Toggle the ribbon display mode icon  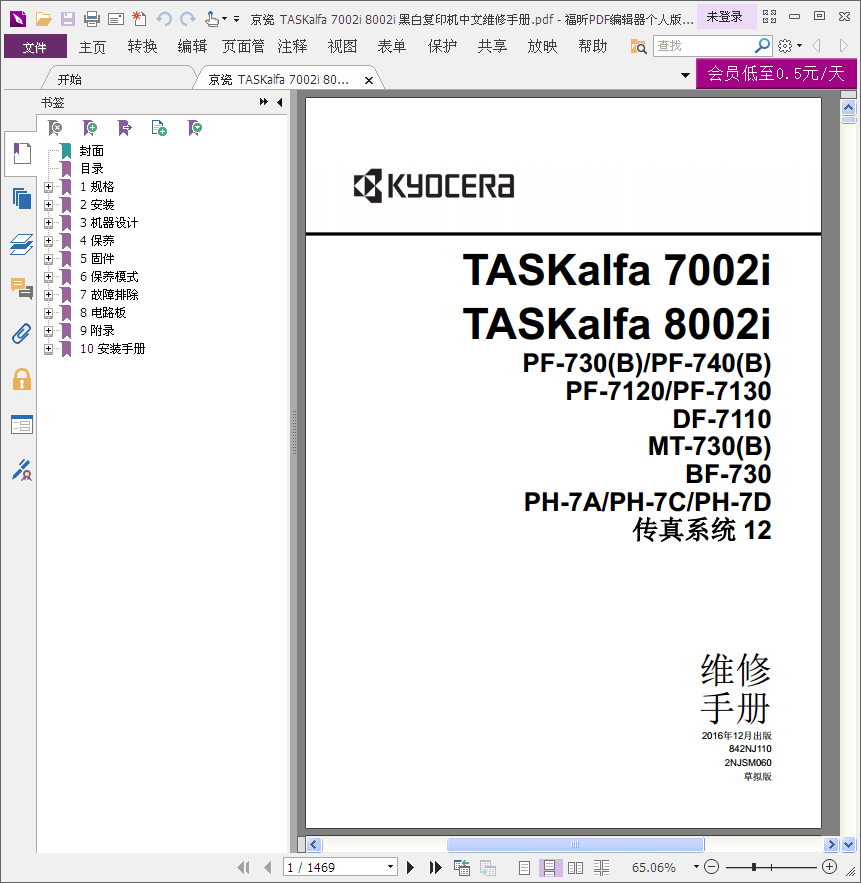(x=769, y=17)
